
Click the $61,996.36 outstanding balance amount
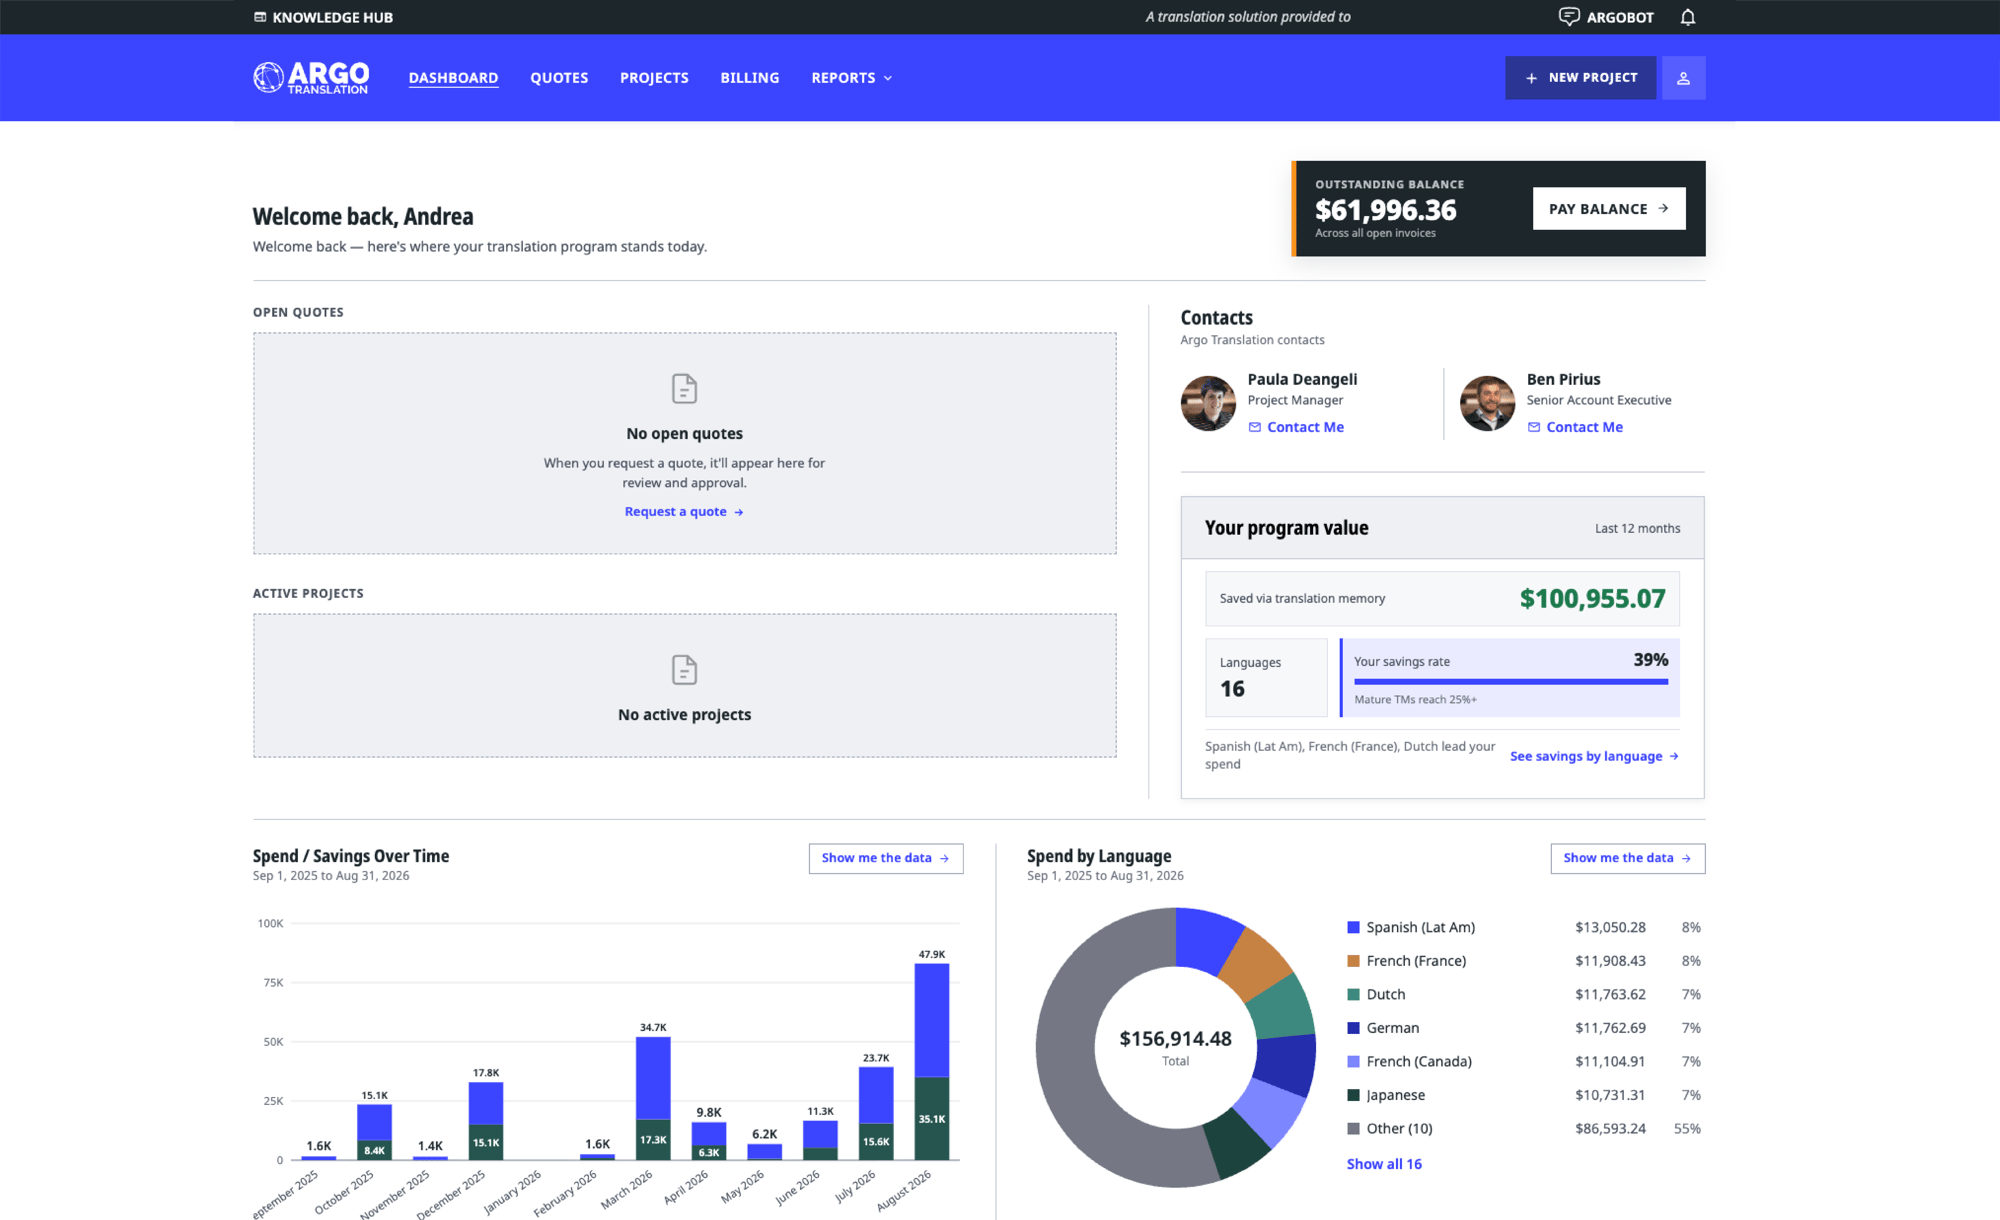tap(1385, 210)
